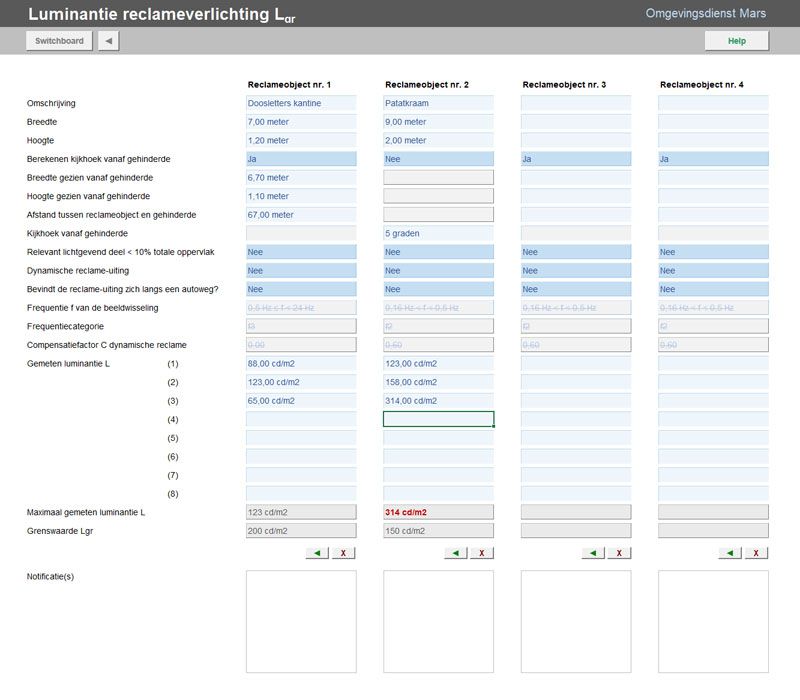Screen dimensions: 800x700
Task: Change 'Dynamische reclame-uiting' for Reclameobject nr. 1
Action: pyautogui.click(x=301, y=271)
